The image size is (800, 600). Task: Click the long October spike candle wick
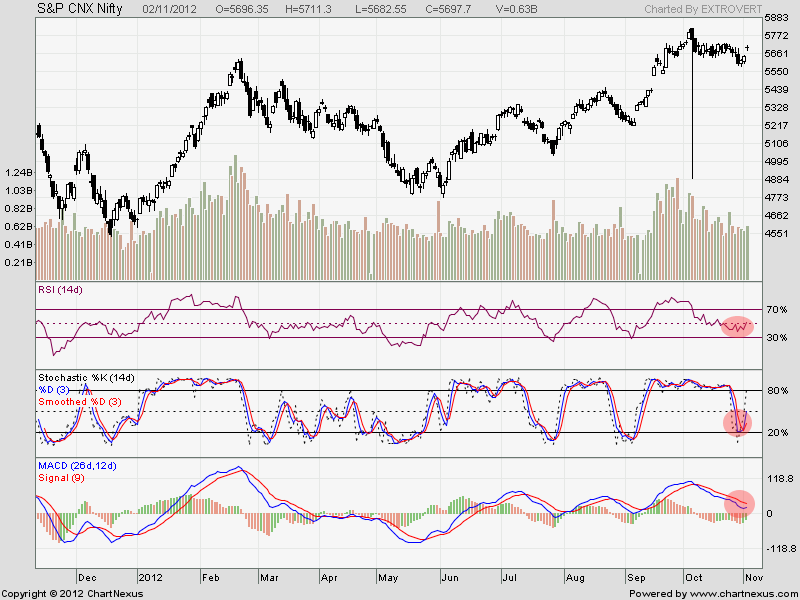click(x=693, y=120)
